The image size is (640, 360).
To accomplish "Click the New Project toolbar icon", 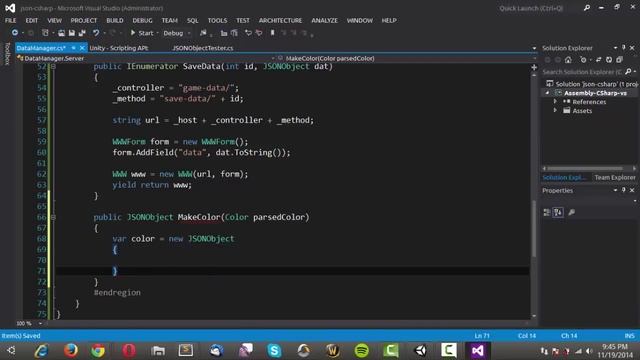I will click(x=45, y=33).
